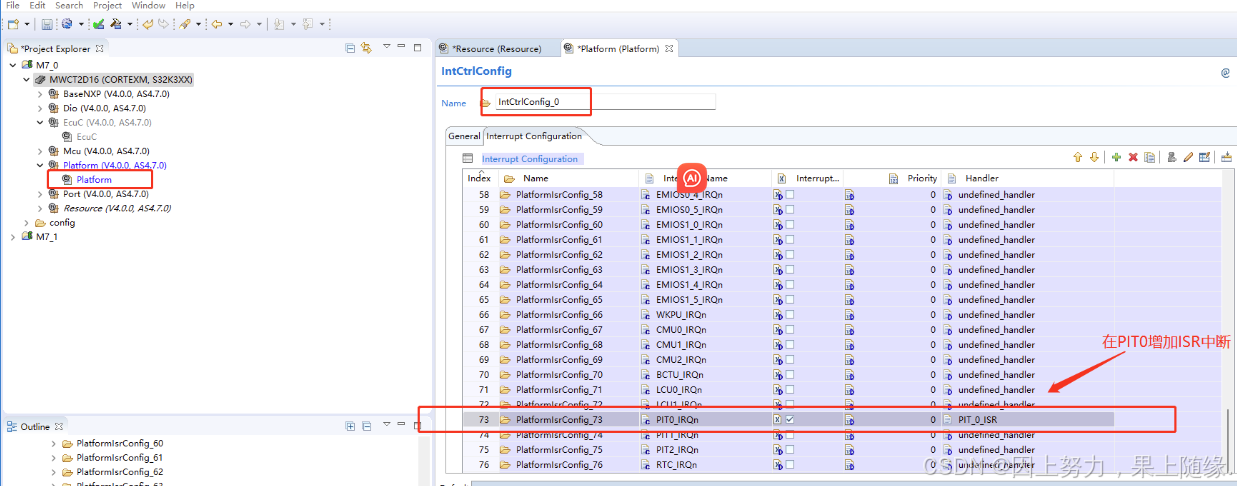Screen dimensions: 1237x486
Task: Click the forward navigation arrow in the toolbar
Action: click(246, 23)
